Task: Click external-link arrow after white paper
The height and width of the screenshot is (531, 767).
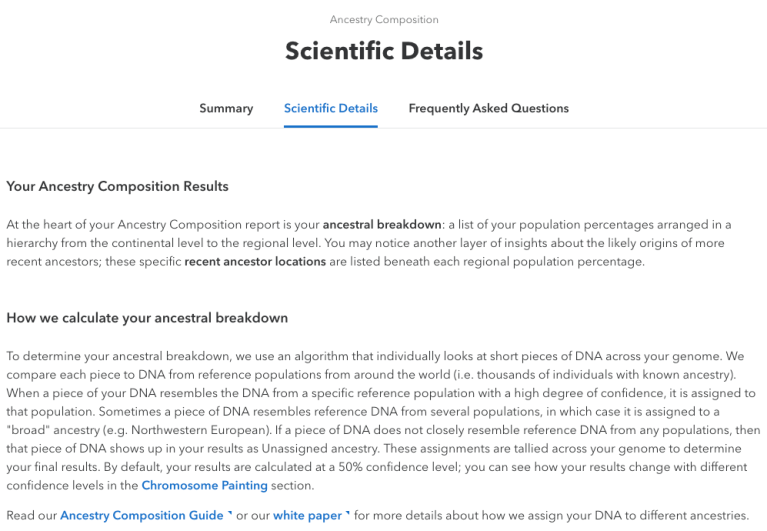Action: pos(348,515)
